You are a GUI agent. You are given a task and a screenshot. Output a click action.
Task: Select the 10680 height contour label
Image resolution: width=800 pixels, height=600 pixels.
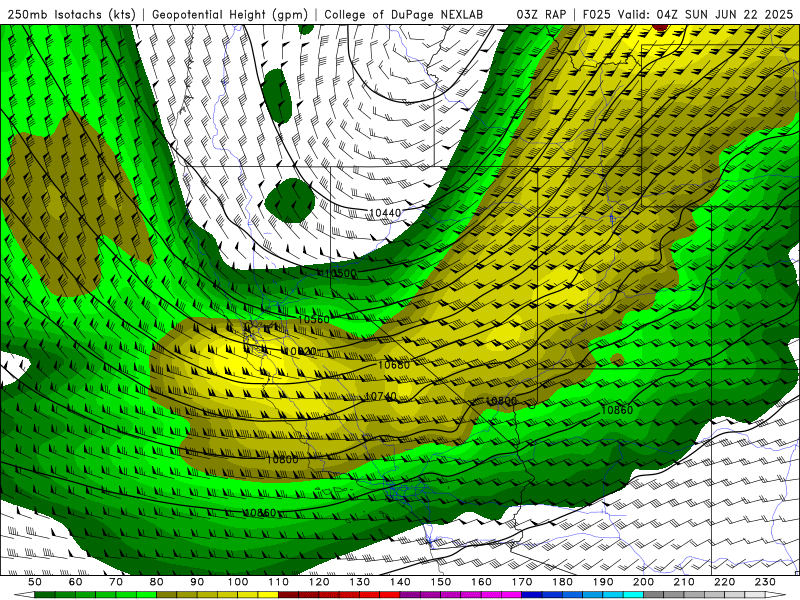(x=394, y=365)
